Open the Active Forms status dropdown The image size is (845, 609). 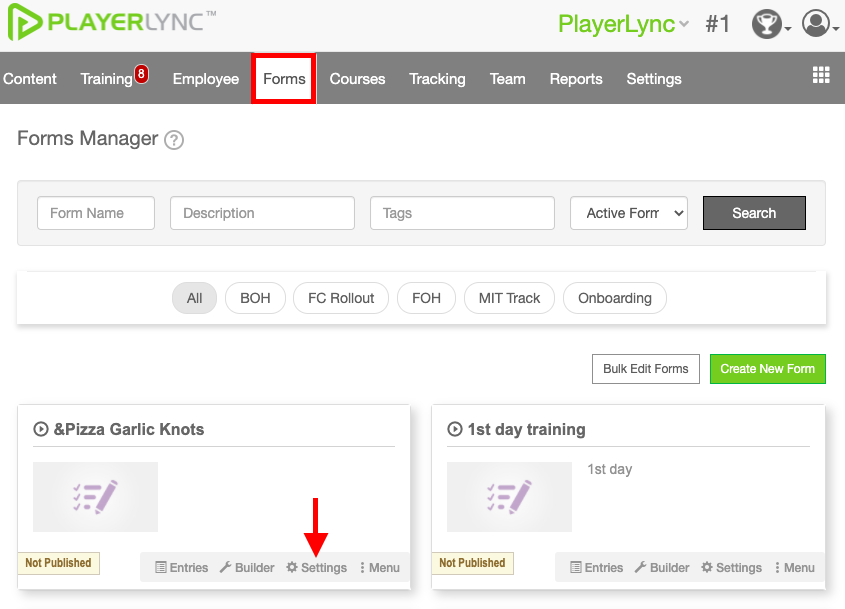[x=629, y=213]
